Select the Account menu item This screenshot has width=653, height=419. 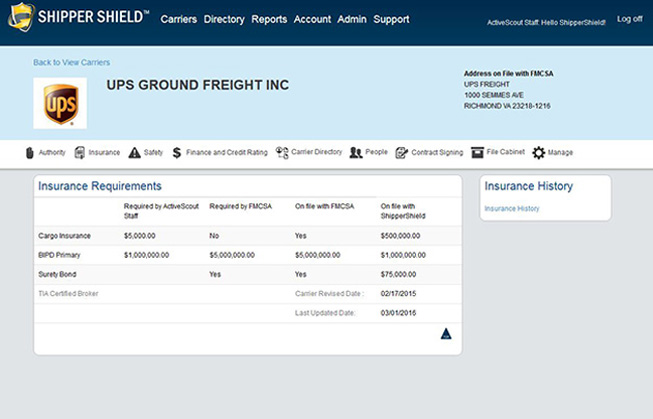(312, 19)
